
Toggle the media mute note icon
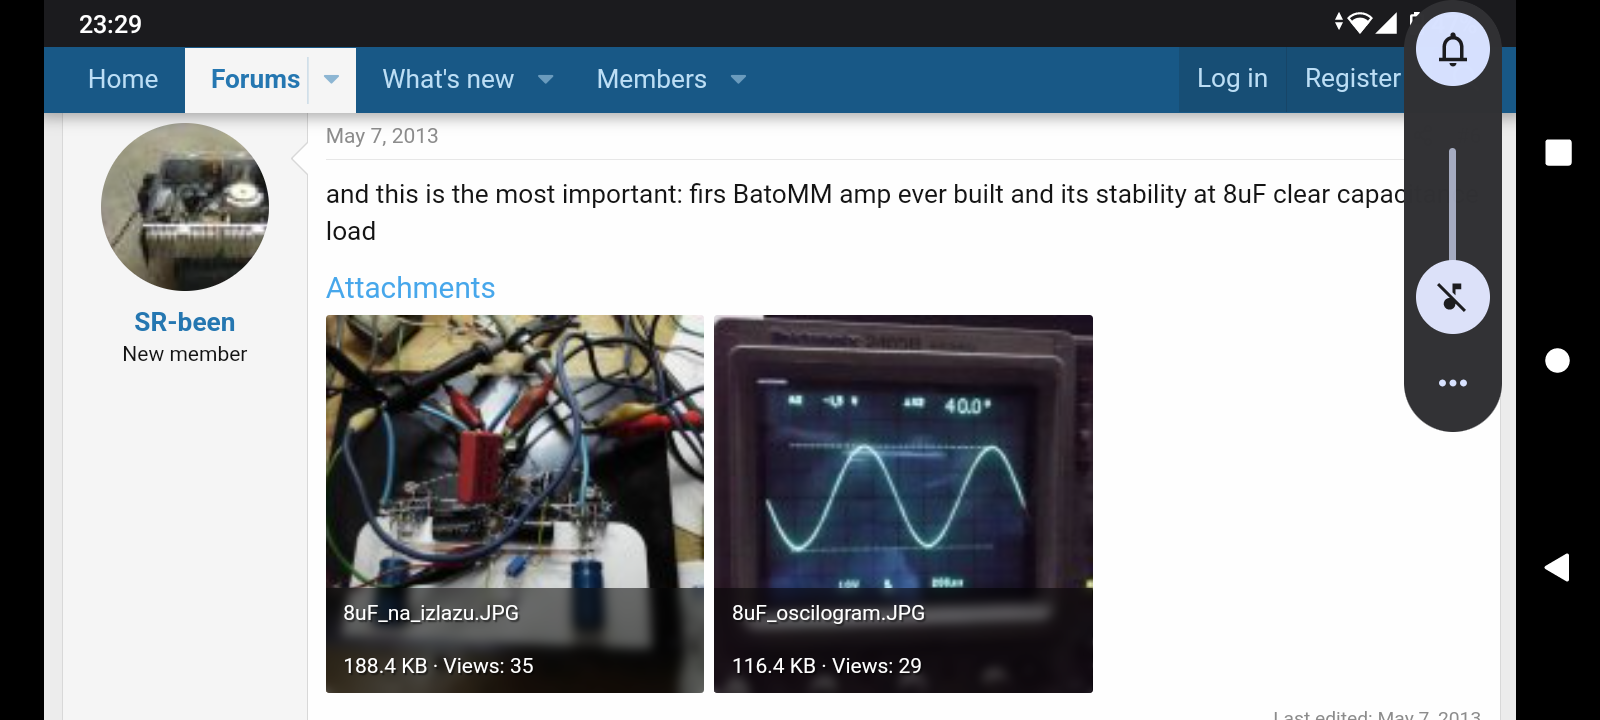pyautogui.click(x=1452, y=297)
